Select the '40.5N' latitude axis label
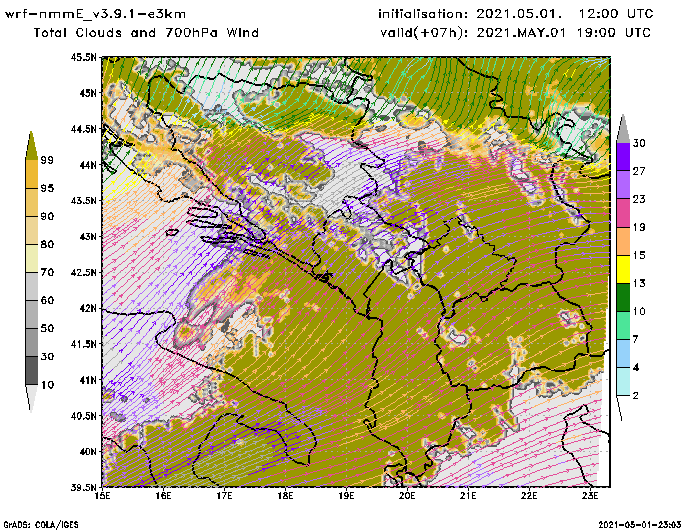 click(83, 416)
